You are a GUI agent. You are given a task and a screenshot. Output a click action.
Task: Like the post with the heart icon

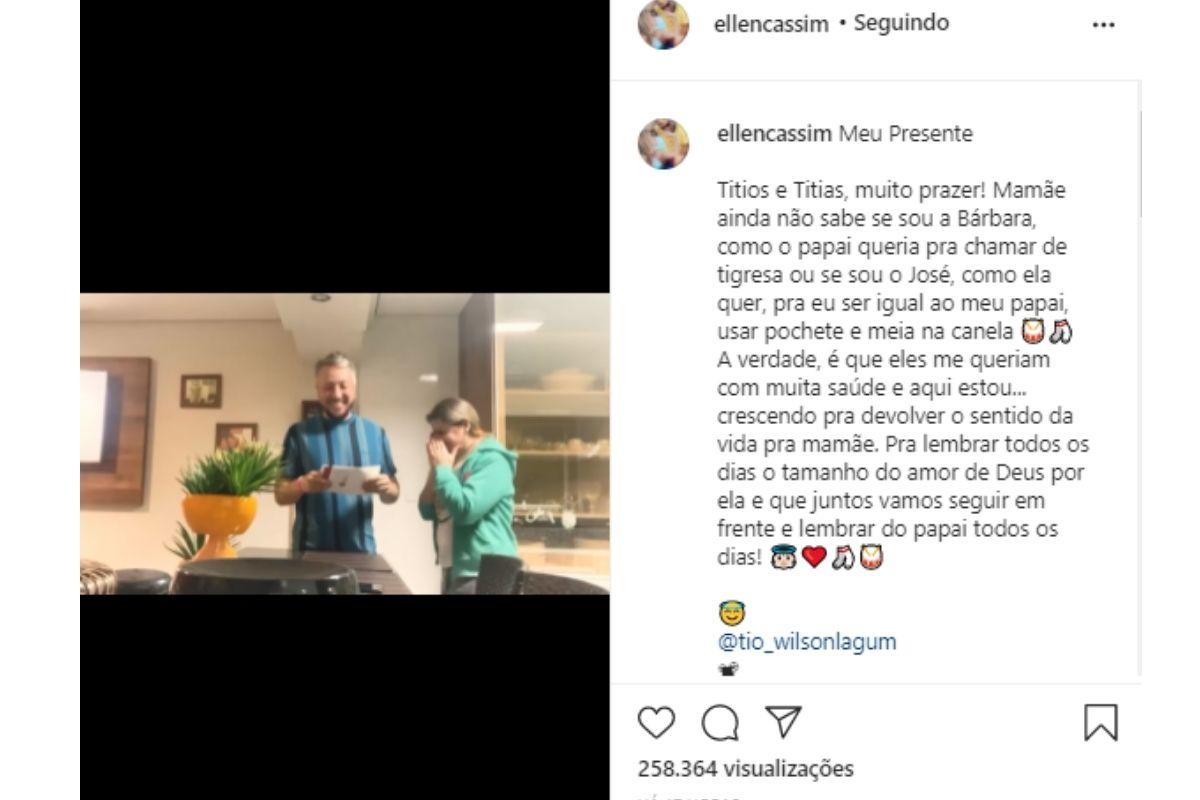[656, 722]
